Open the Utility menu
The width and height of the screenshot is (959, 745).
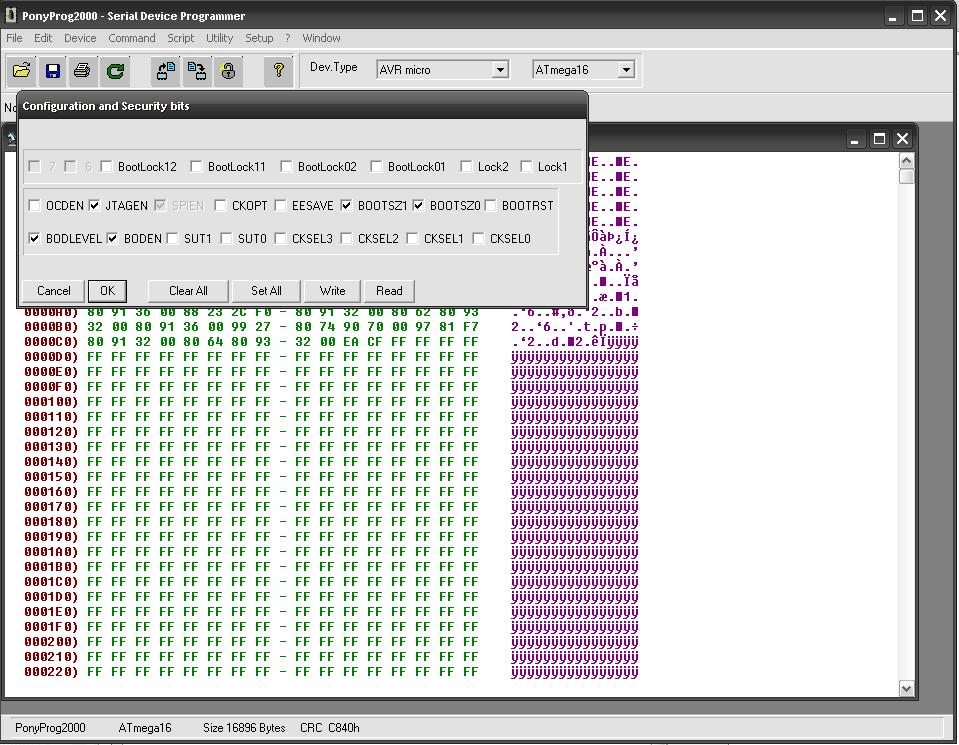point(220,38)
